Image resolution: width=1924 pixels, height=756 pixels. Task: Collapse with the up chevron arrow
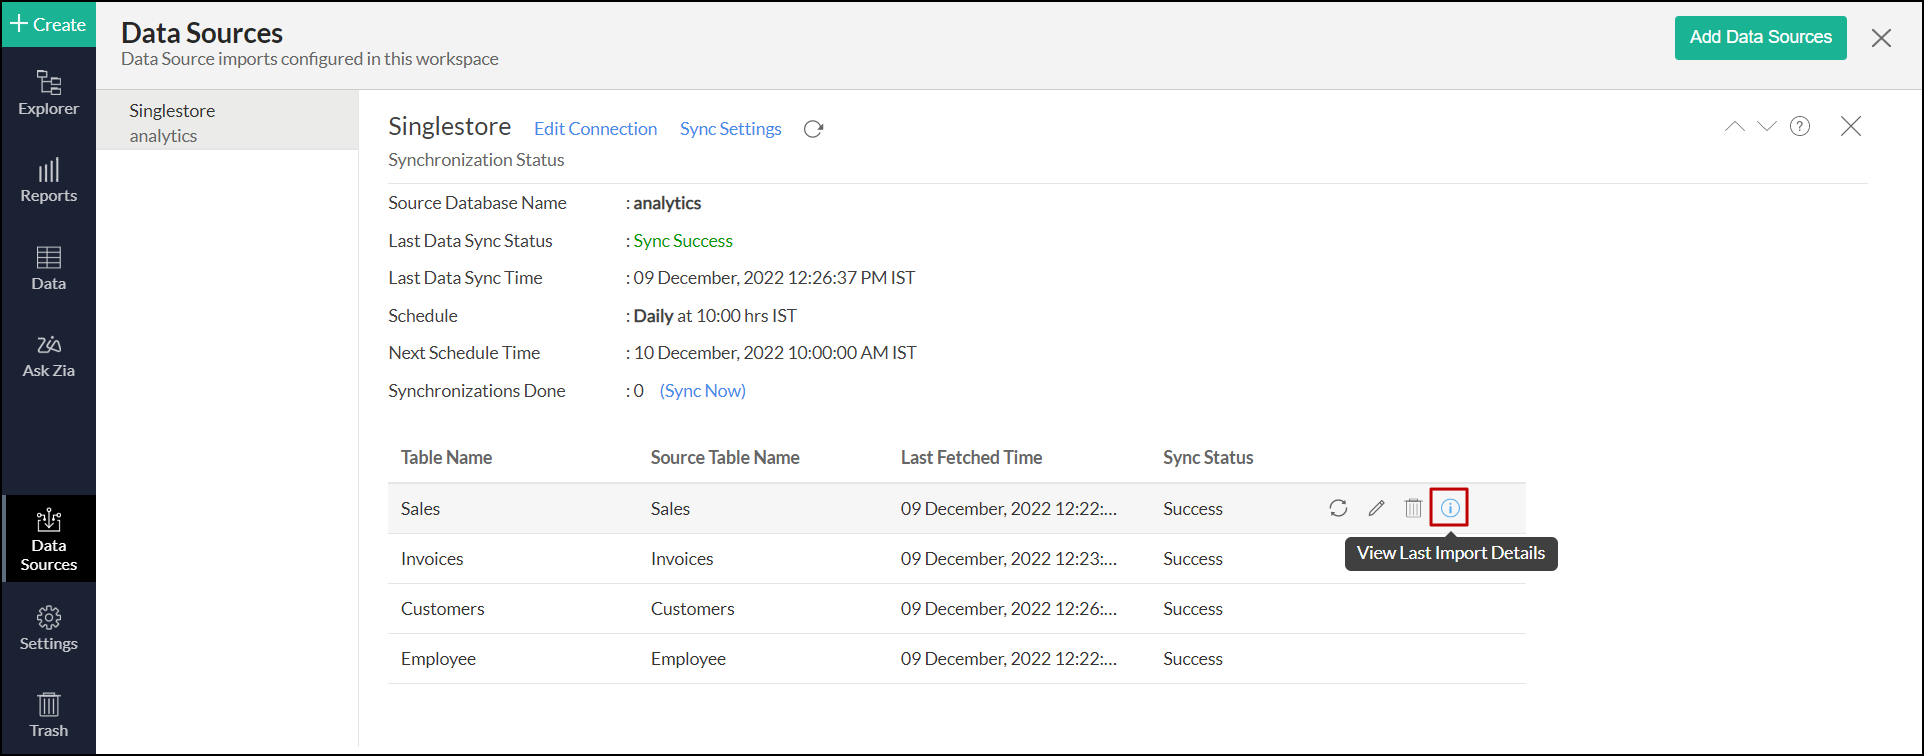click(1734, 126)
